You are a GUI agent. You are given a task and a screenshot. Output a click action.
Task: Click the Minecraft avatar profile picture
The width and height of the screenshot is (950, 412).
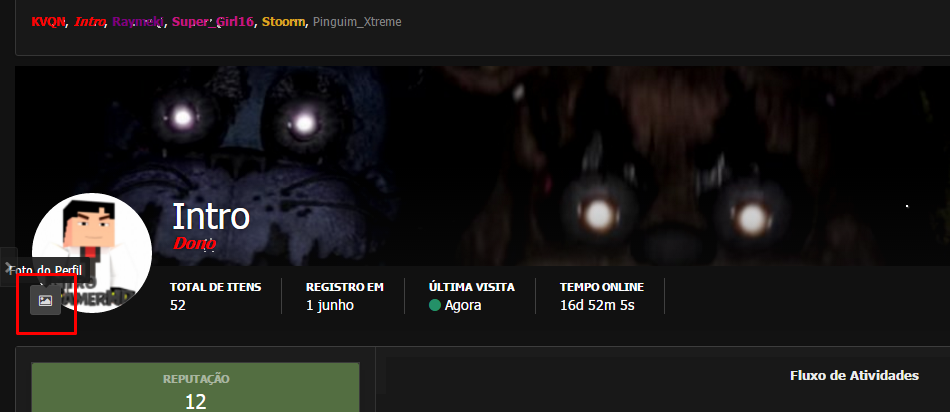(x=91, y=253)
